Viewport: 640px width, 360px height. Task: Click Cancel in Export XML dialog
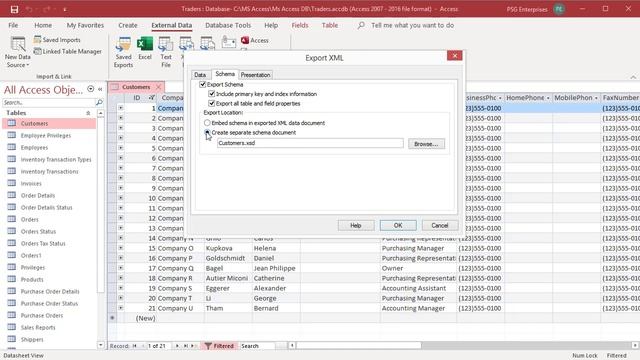[x=440, y=225]
